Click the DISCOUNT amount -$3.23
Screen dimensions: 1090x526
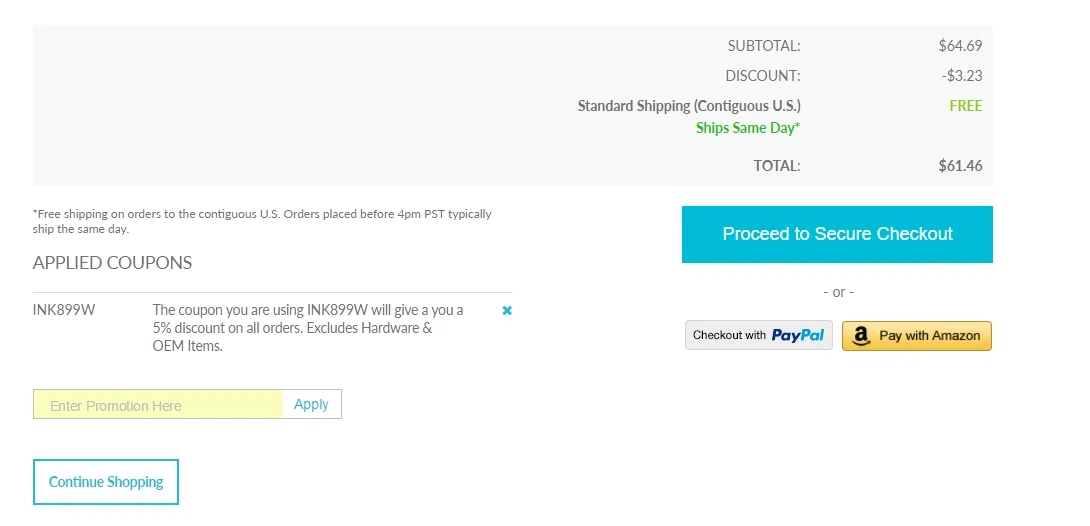962,76
